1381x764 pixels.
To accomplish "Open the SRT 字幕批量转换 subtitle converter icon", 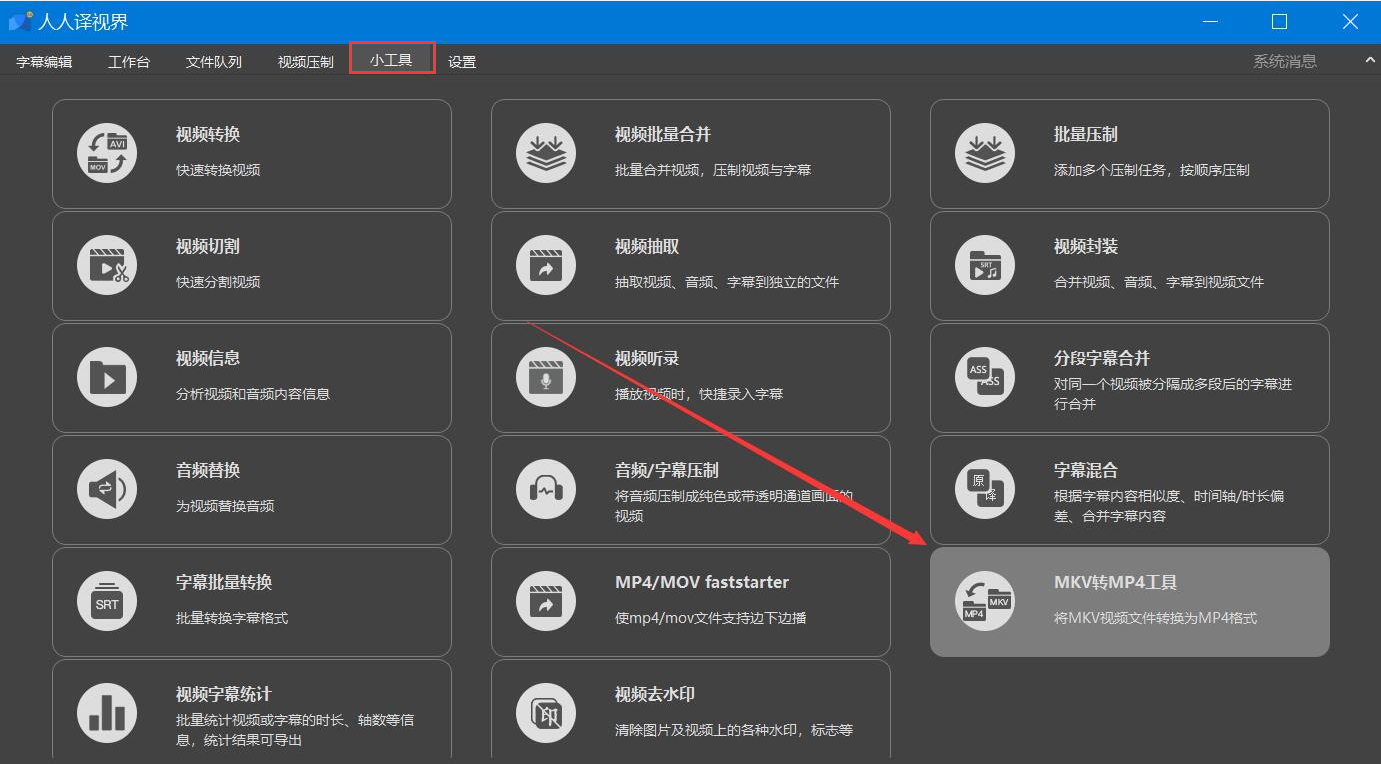I will (107, 601).
